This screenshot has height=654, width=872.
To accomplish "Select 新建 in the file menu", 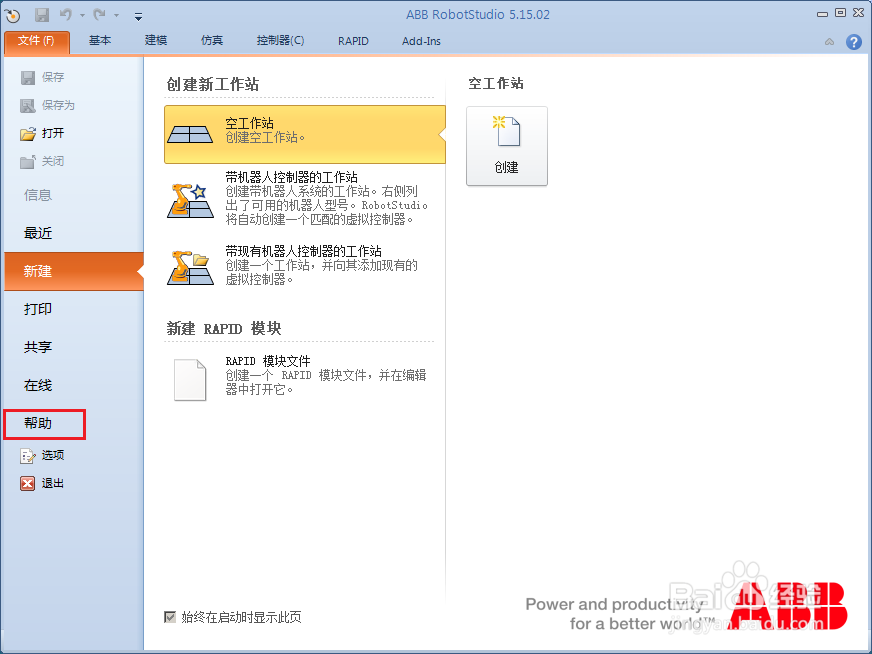I will [x=73, y=271].
